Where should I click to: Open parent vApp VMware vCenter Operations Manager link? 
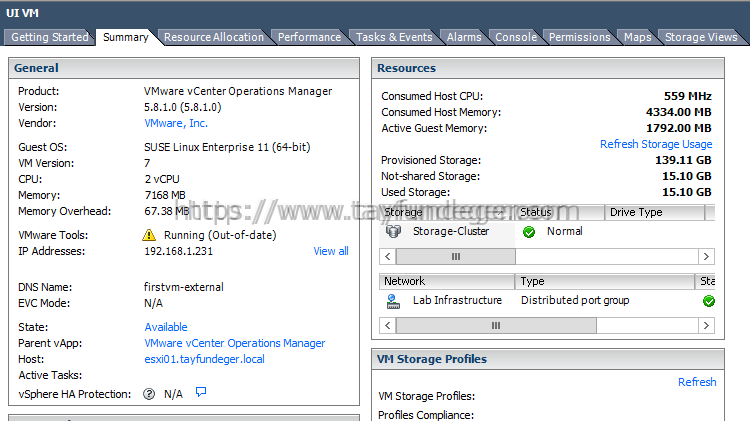pos(235,343)
